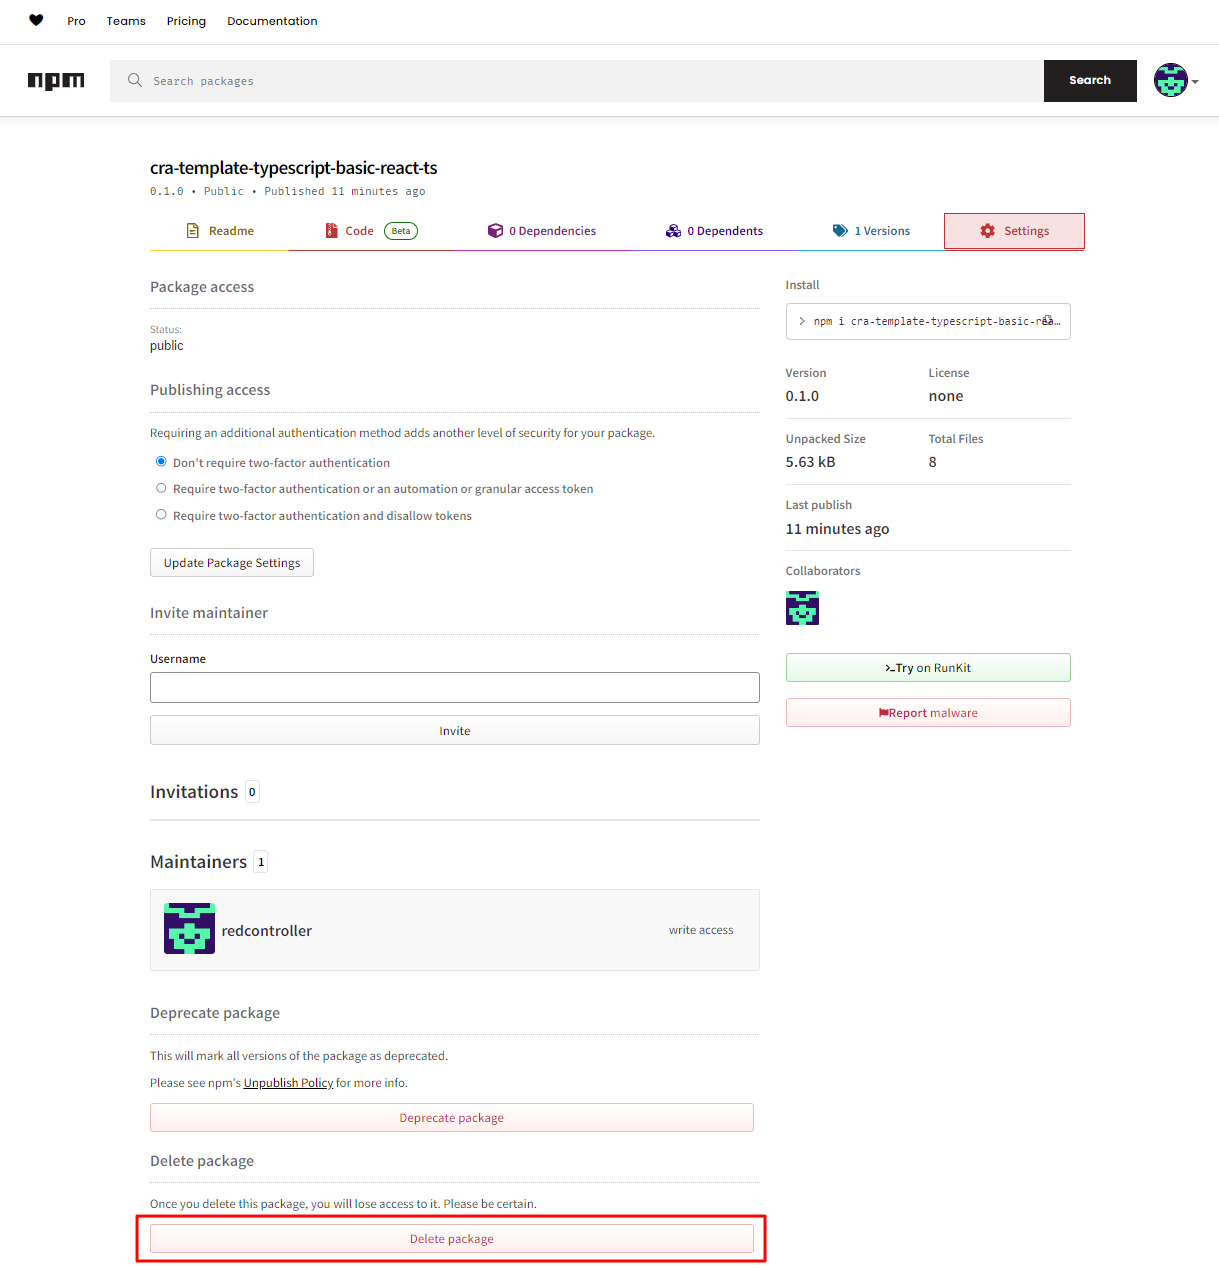Click the Search button

pos(1090,81)
